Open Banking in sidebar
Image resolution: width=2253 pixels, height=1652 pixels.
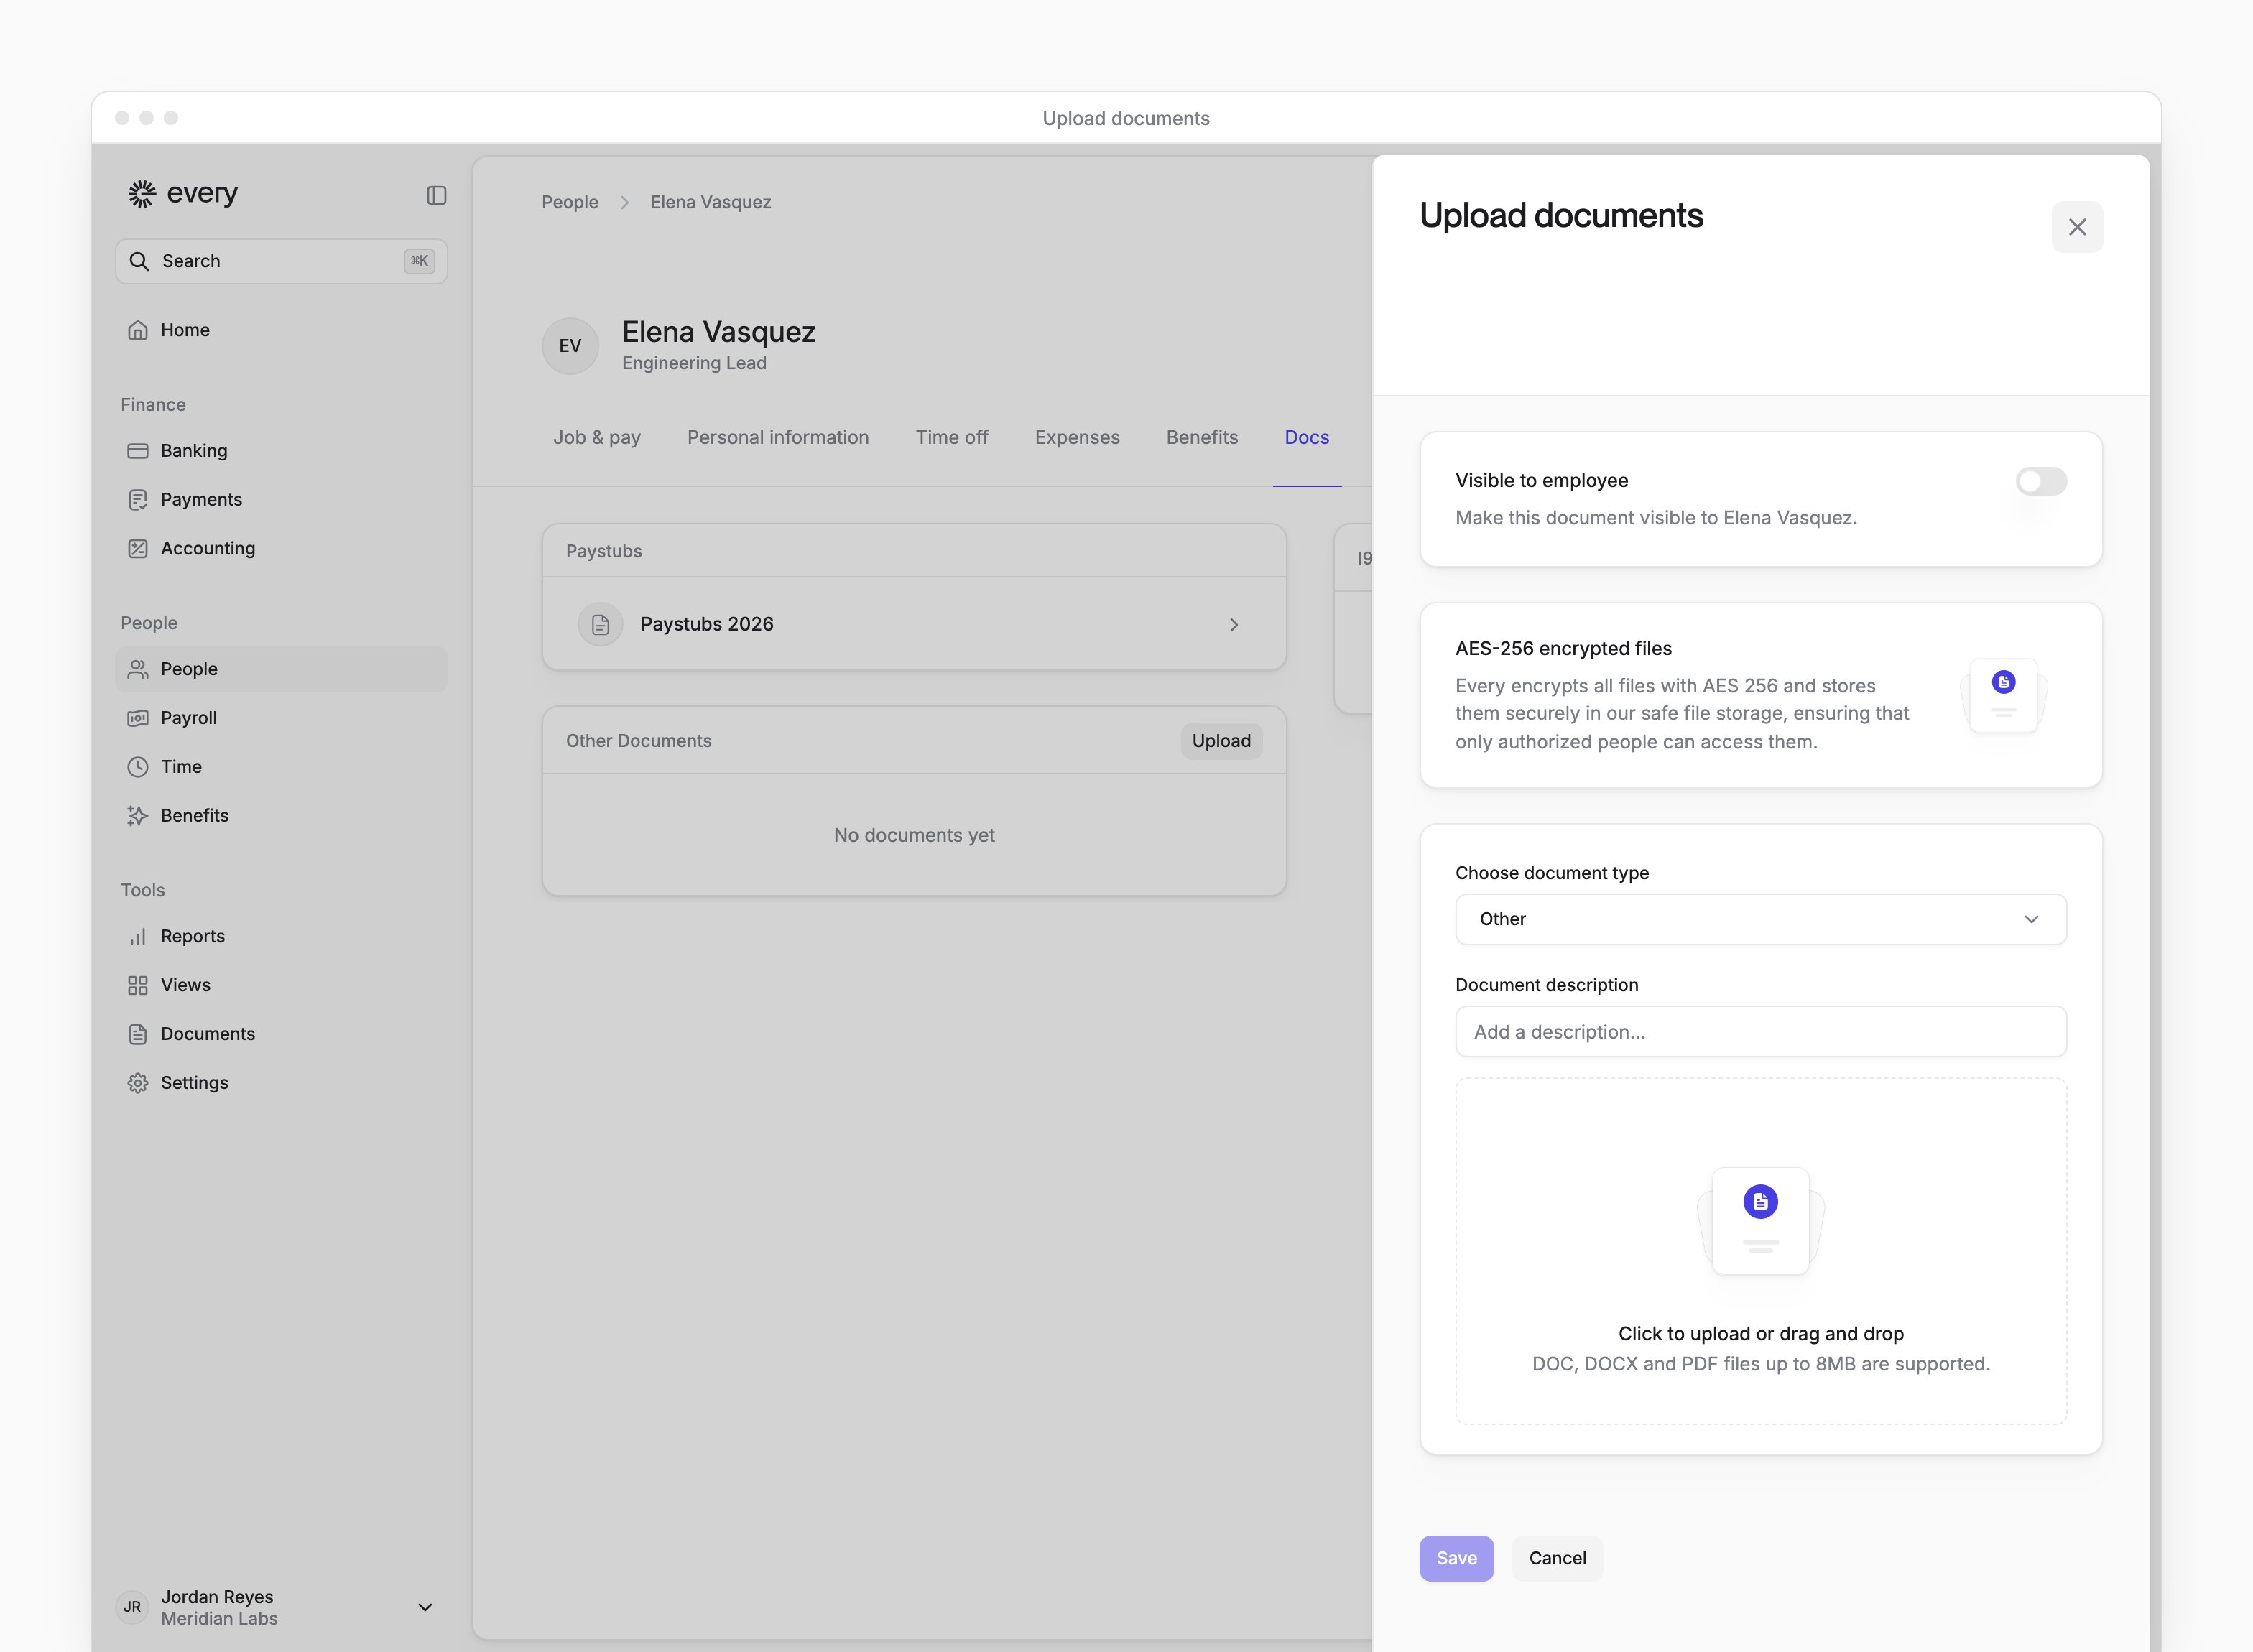281,451
